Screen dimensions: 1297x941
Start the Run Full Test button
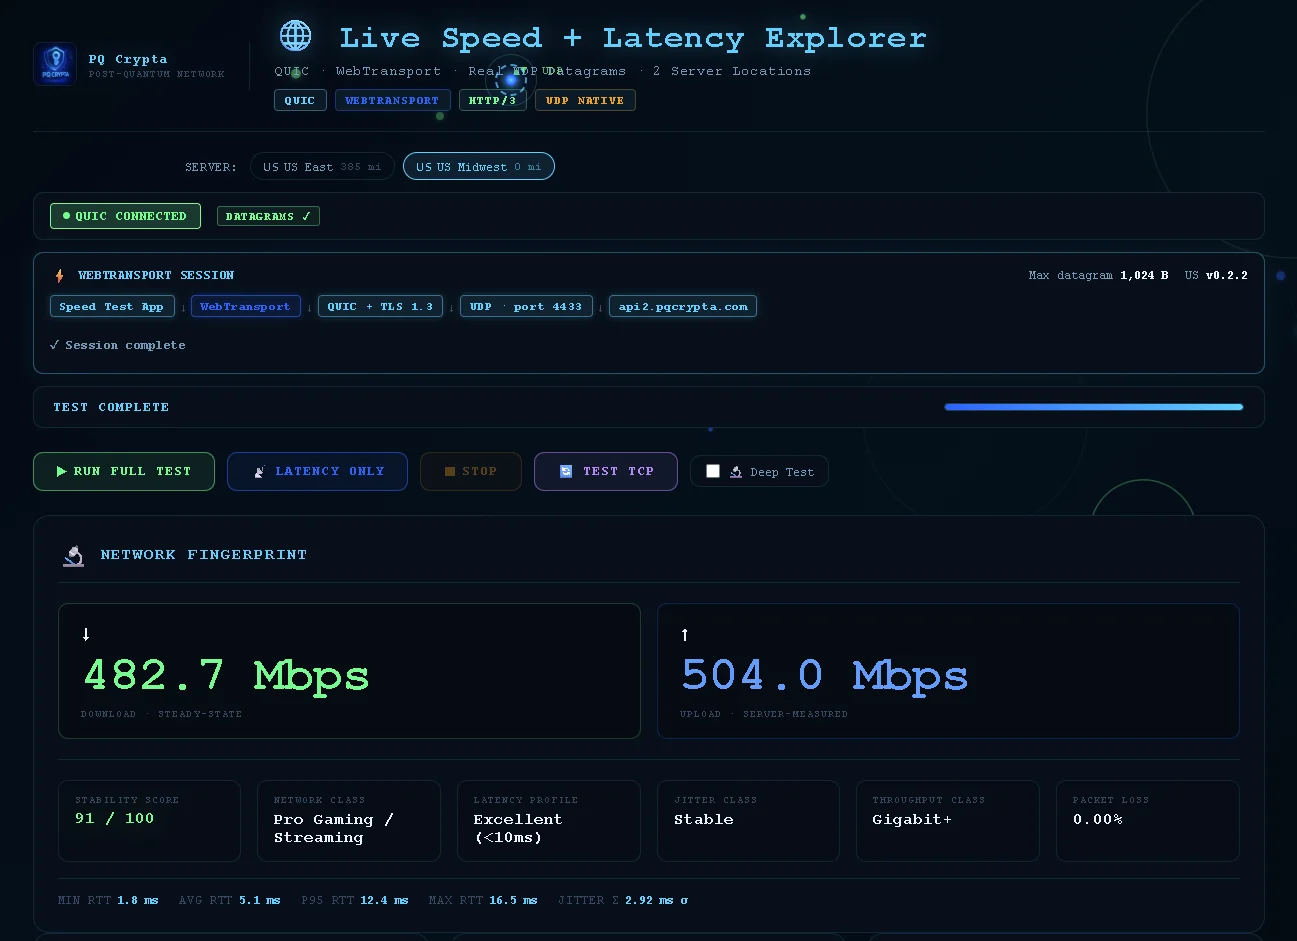124,471
